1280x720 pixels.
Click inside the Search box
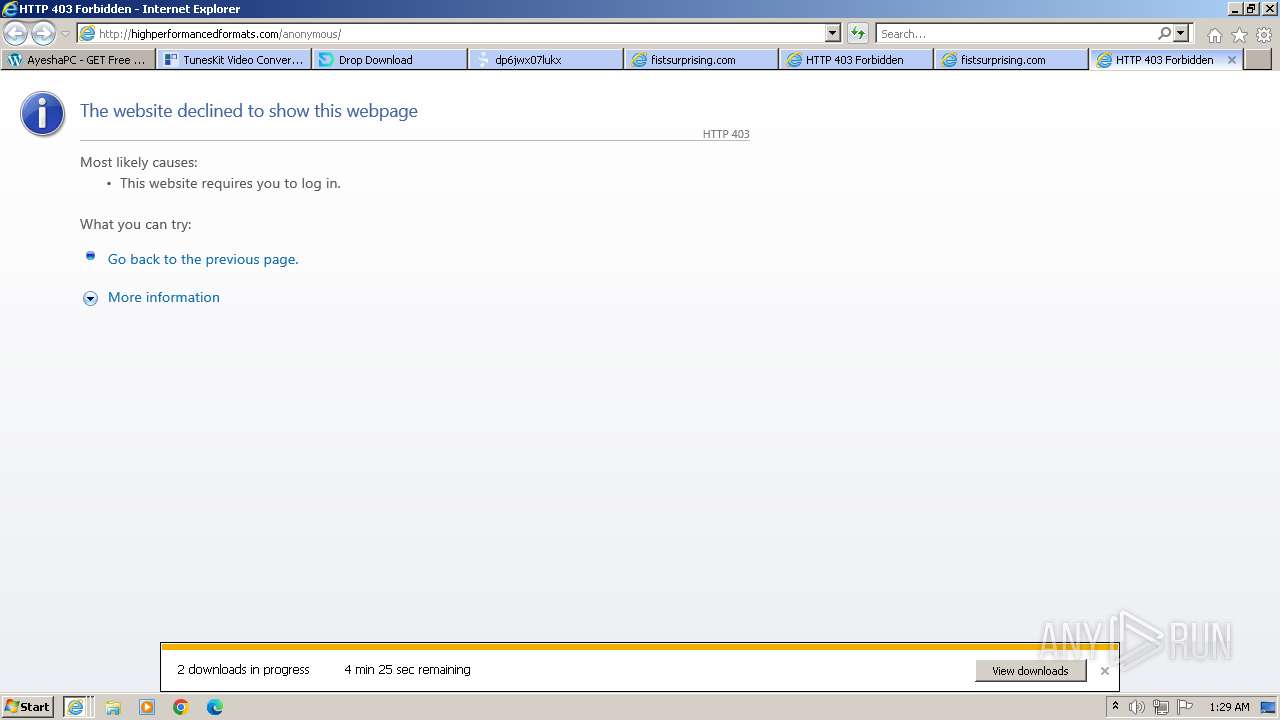1015,34
